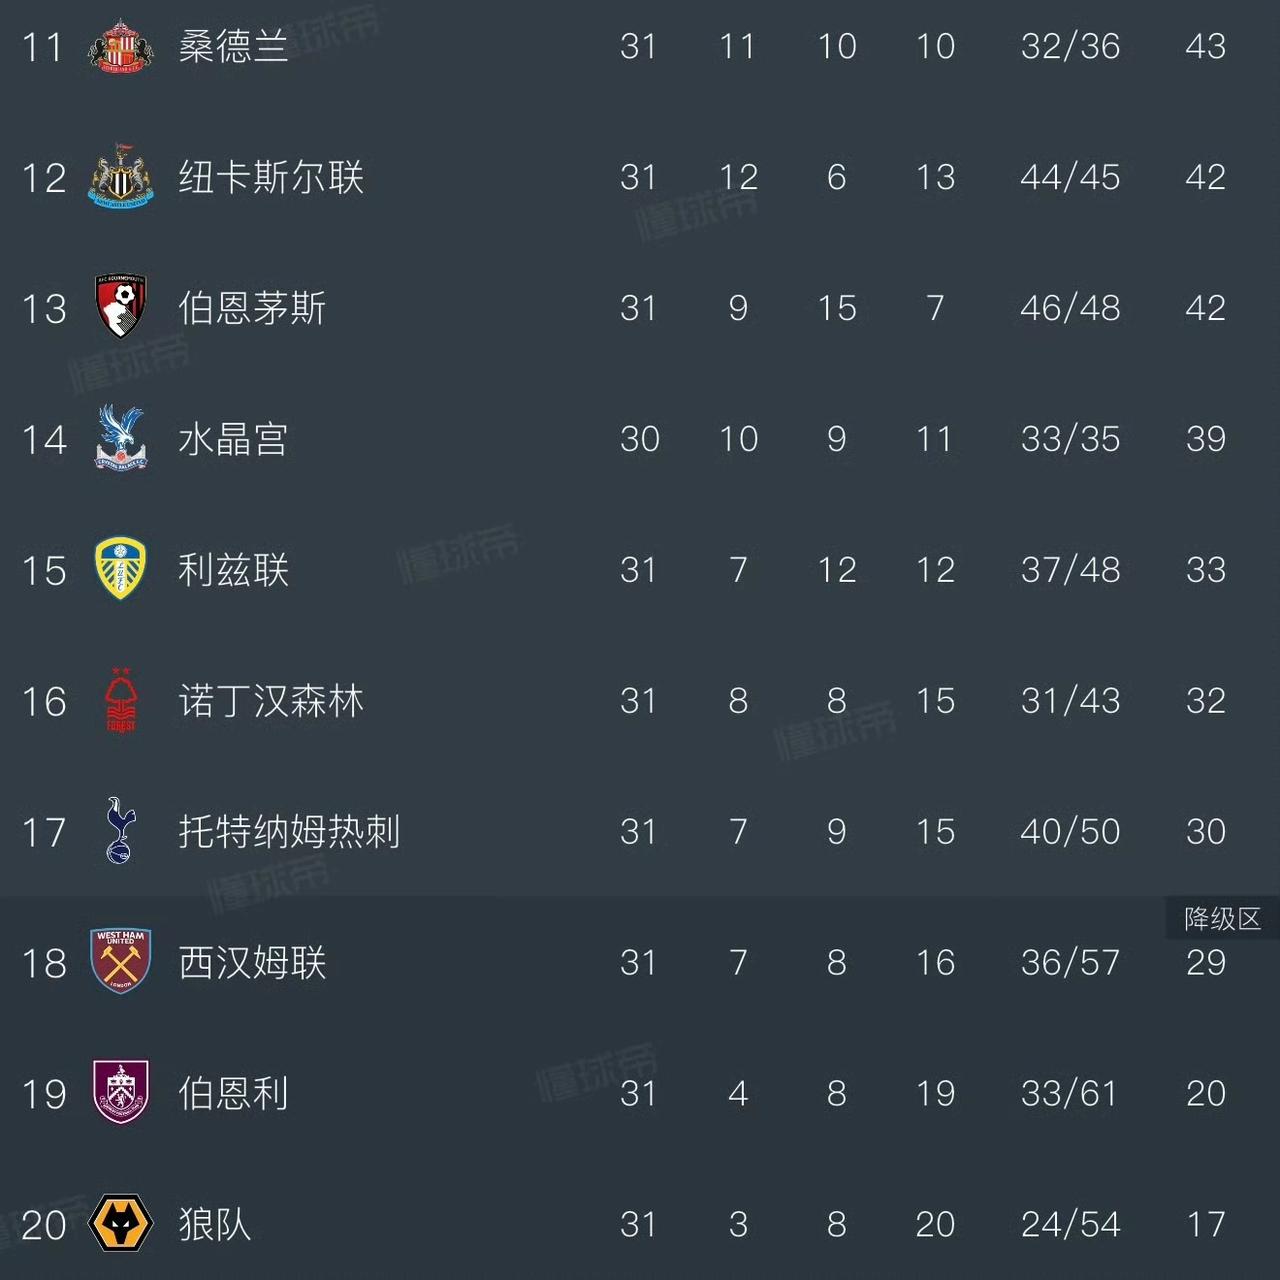Click 西汉姆联 losses count 16
This screenshot has width=1280, height=1280.
coord(935,963)
